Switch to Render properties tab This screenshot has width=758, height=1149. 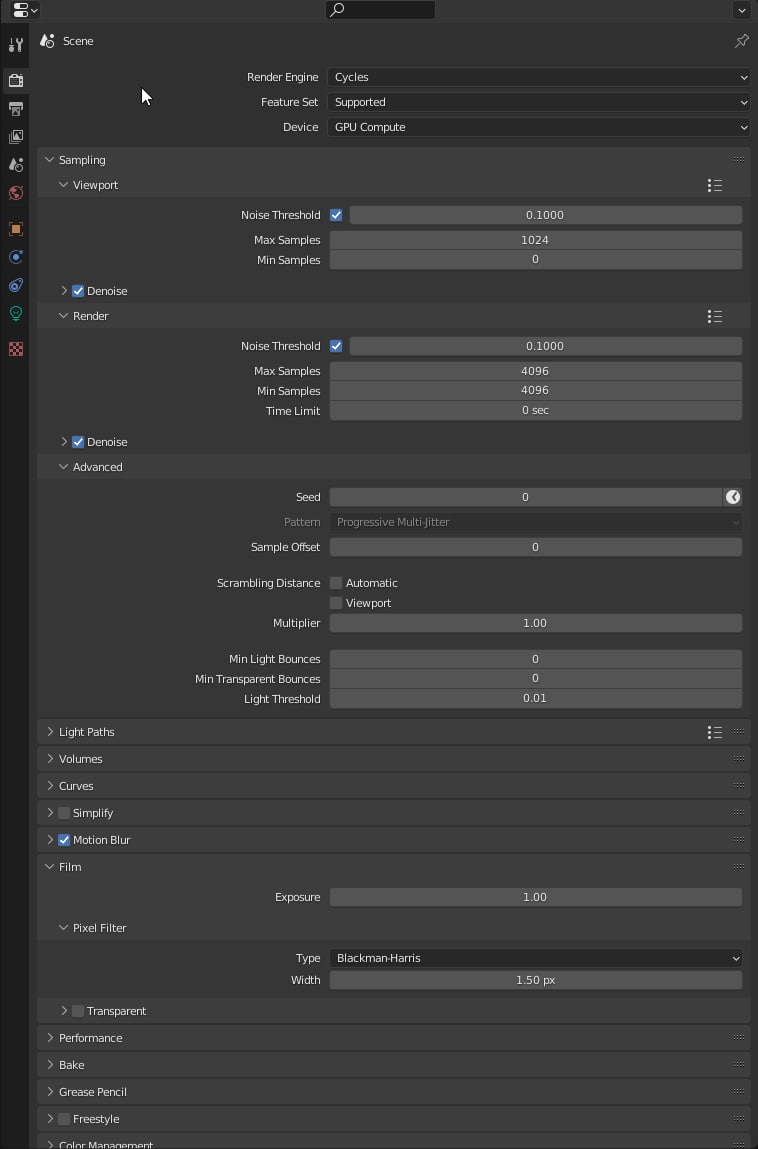[15, 80]
